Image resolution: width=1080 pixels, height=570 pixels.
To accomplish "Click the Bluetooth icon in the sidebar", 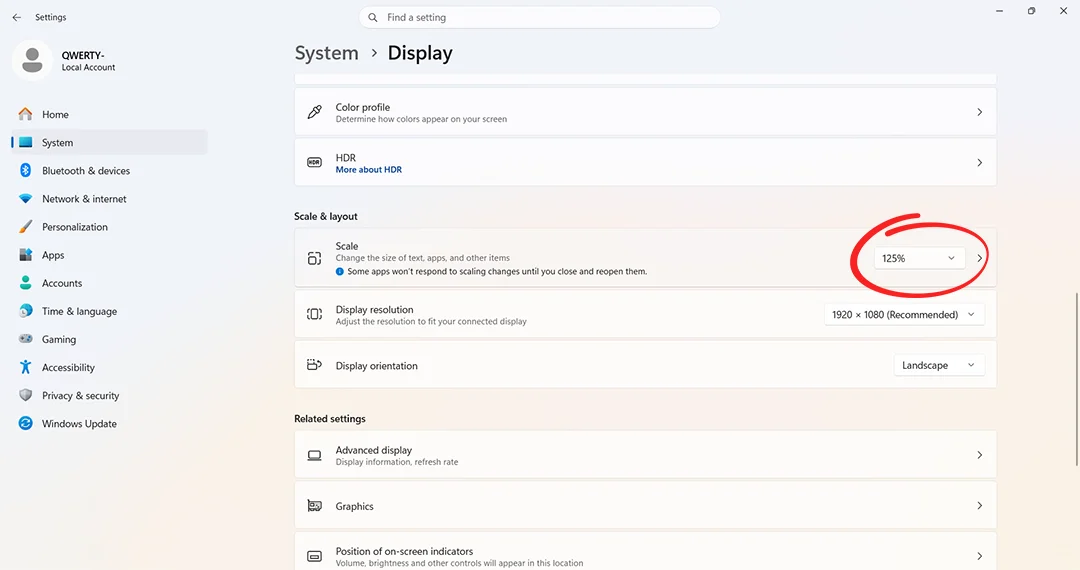I will (x=25, y=171).
